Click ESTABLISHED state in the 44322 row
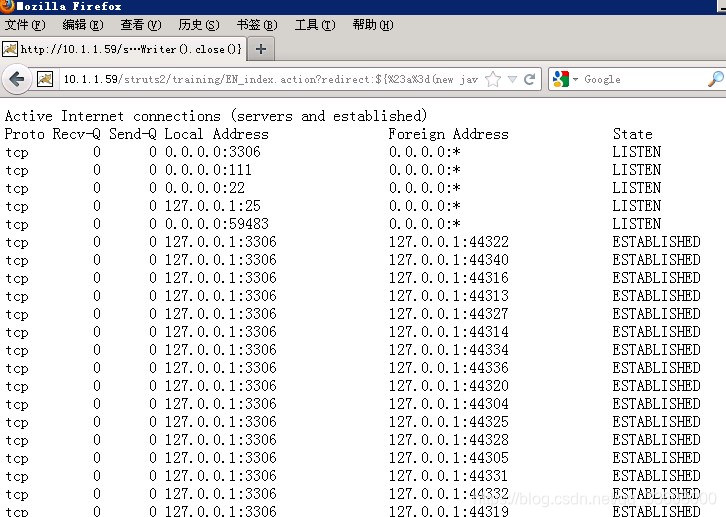The image size is (726, 517). coord(657,242)
